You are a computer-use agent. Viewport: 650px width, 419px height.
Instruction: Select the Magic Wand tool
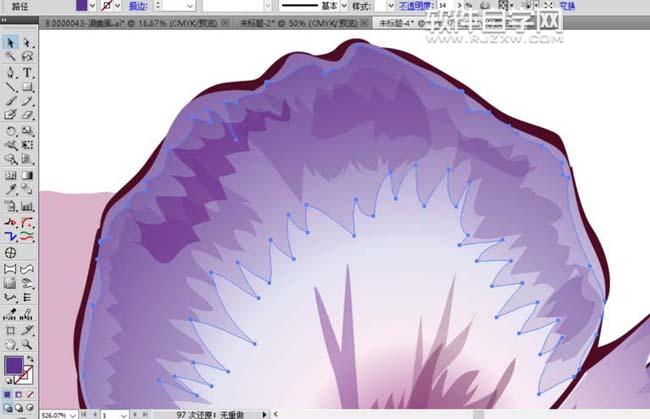[x=10, y=56]
